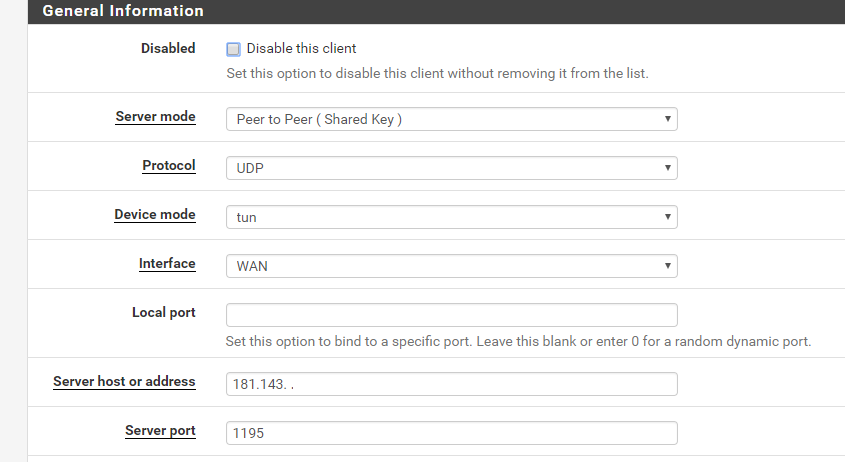Click the Server host or address field
This screenshot has width=845, height=462.
tap(451, 384)
